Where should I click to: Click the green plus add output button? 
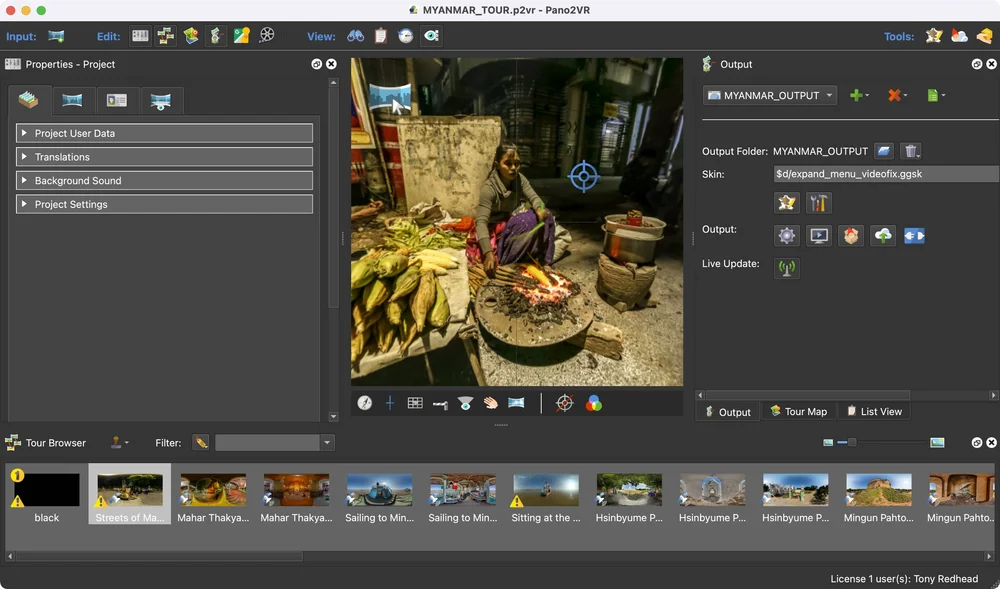(856, 96)
